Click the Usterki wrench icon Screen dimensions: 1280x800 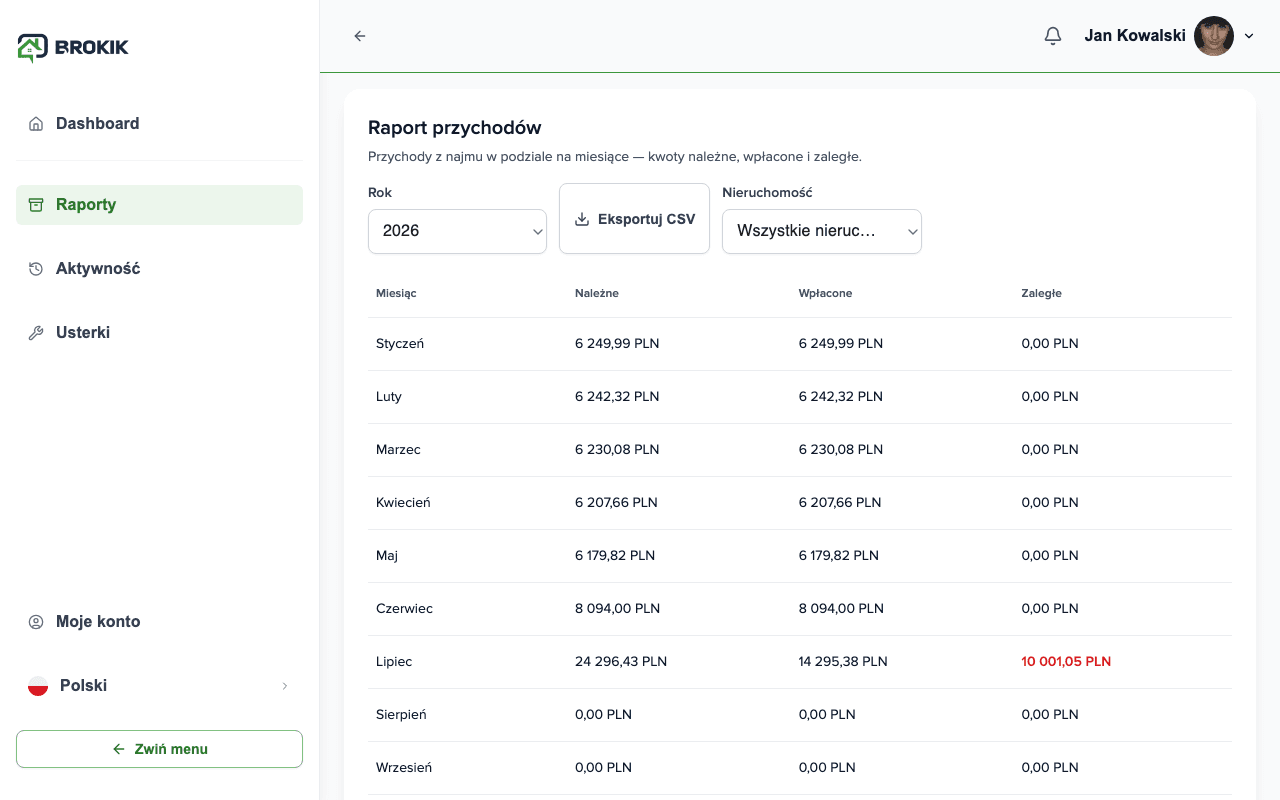pyautogui.click(x=36, y=333)
